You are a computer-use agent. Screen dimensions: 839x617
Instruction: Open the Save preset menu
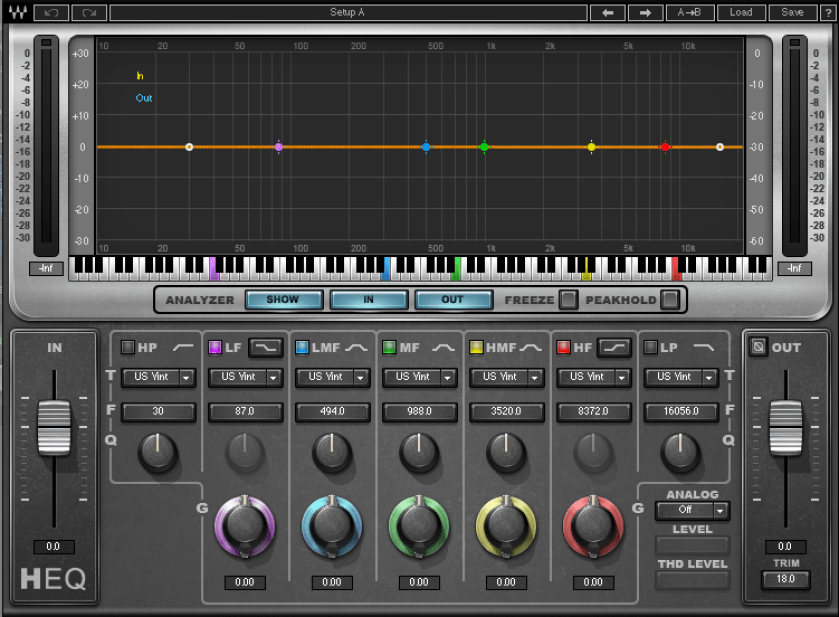point(792,13)
